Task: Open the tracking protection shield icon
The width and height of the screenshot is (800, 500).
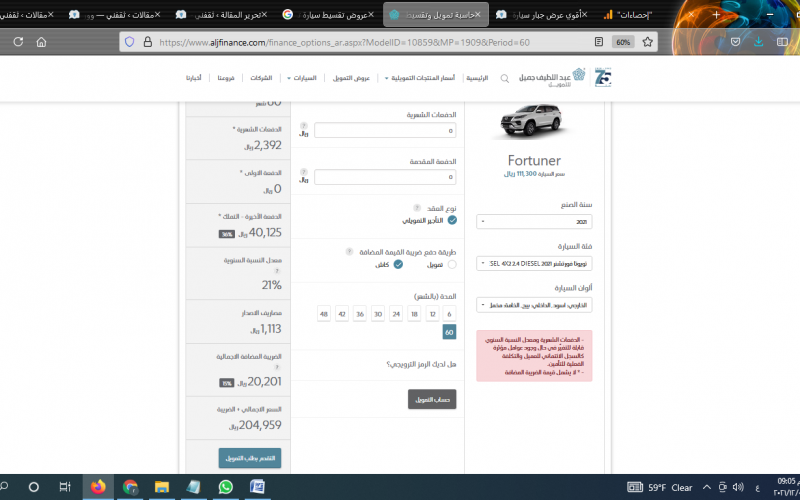Action: [130, 42]
